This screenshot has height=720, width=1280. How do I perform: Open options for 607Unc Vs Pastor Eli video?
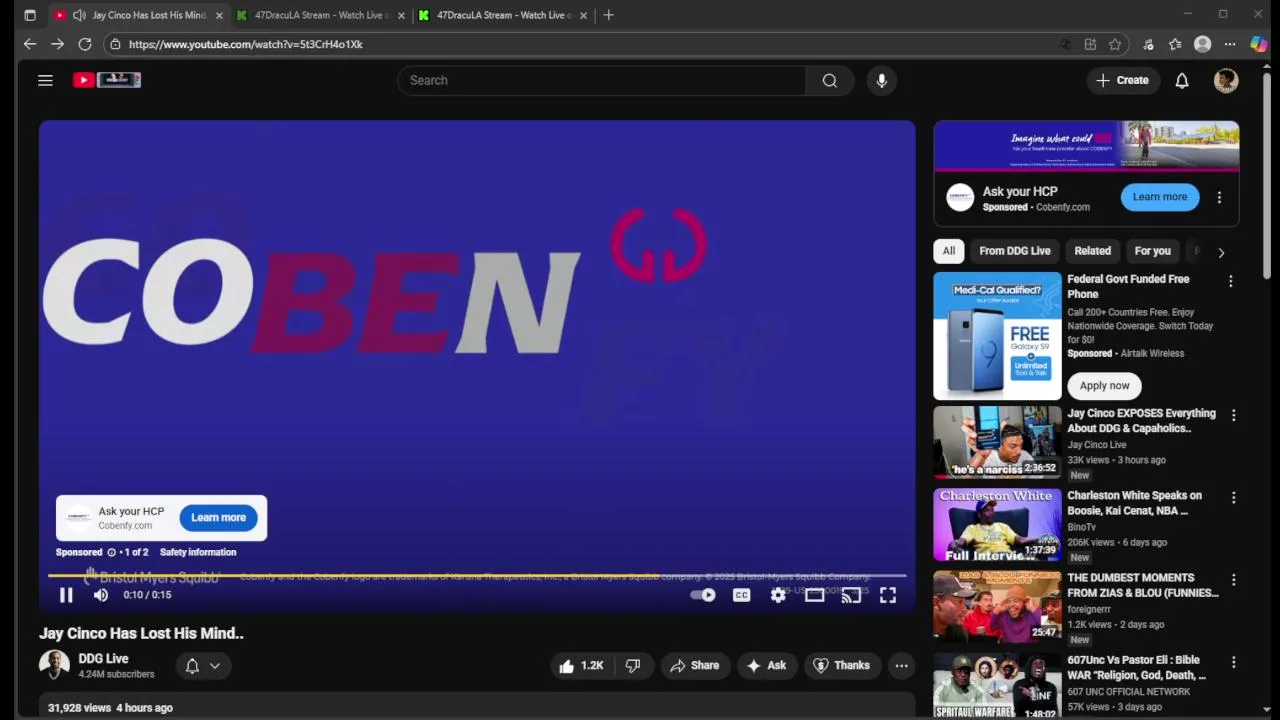[x=1233, y=661]
